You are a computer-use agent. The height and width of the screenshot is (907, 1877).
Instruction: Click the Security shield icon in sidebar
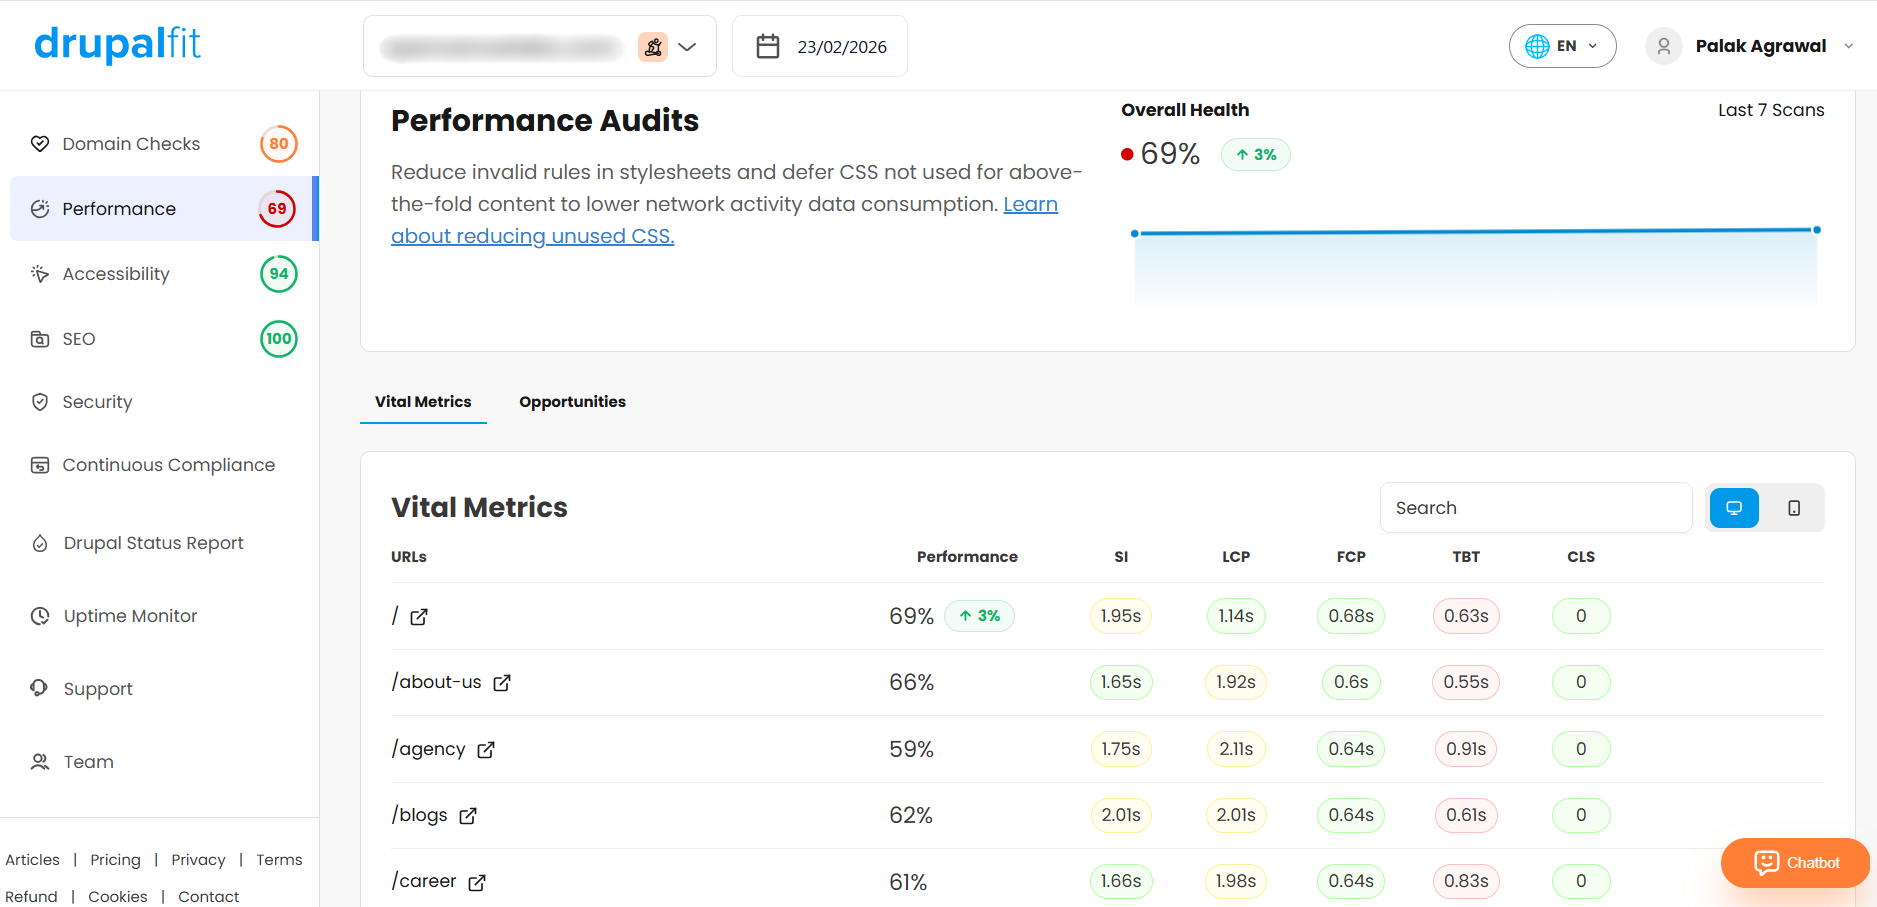pos(40,402)
